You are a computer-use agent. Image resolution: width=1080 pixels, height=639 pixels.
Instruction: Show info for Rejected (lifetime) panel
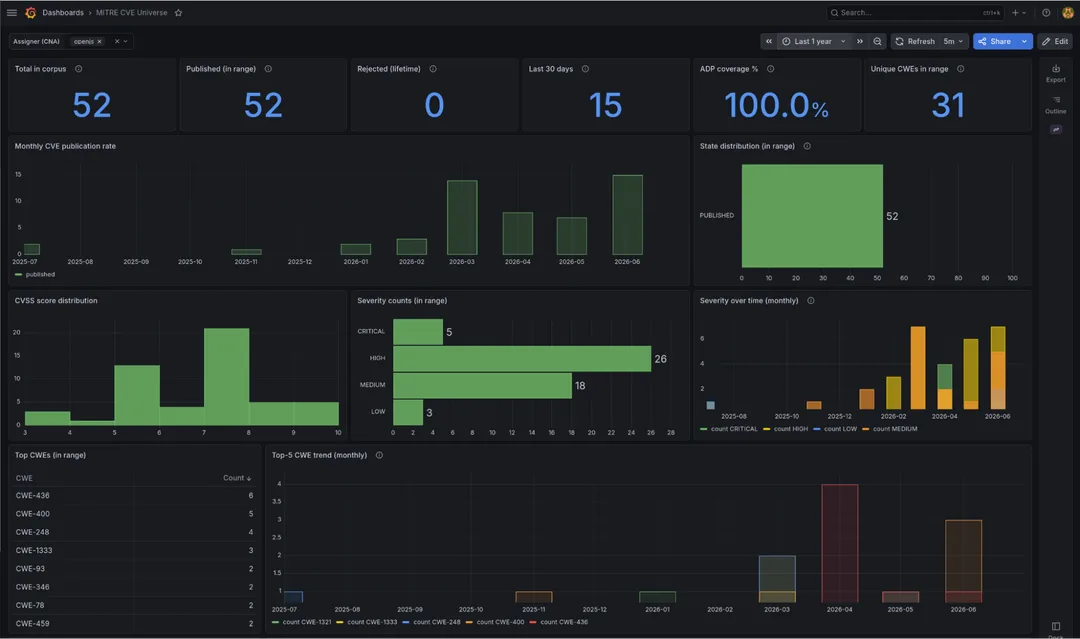(433, 69)
